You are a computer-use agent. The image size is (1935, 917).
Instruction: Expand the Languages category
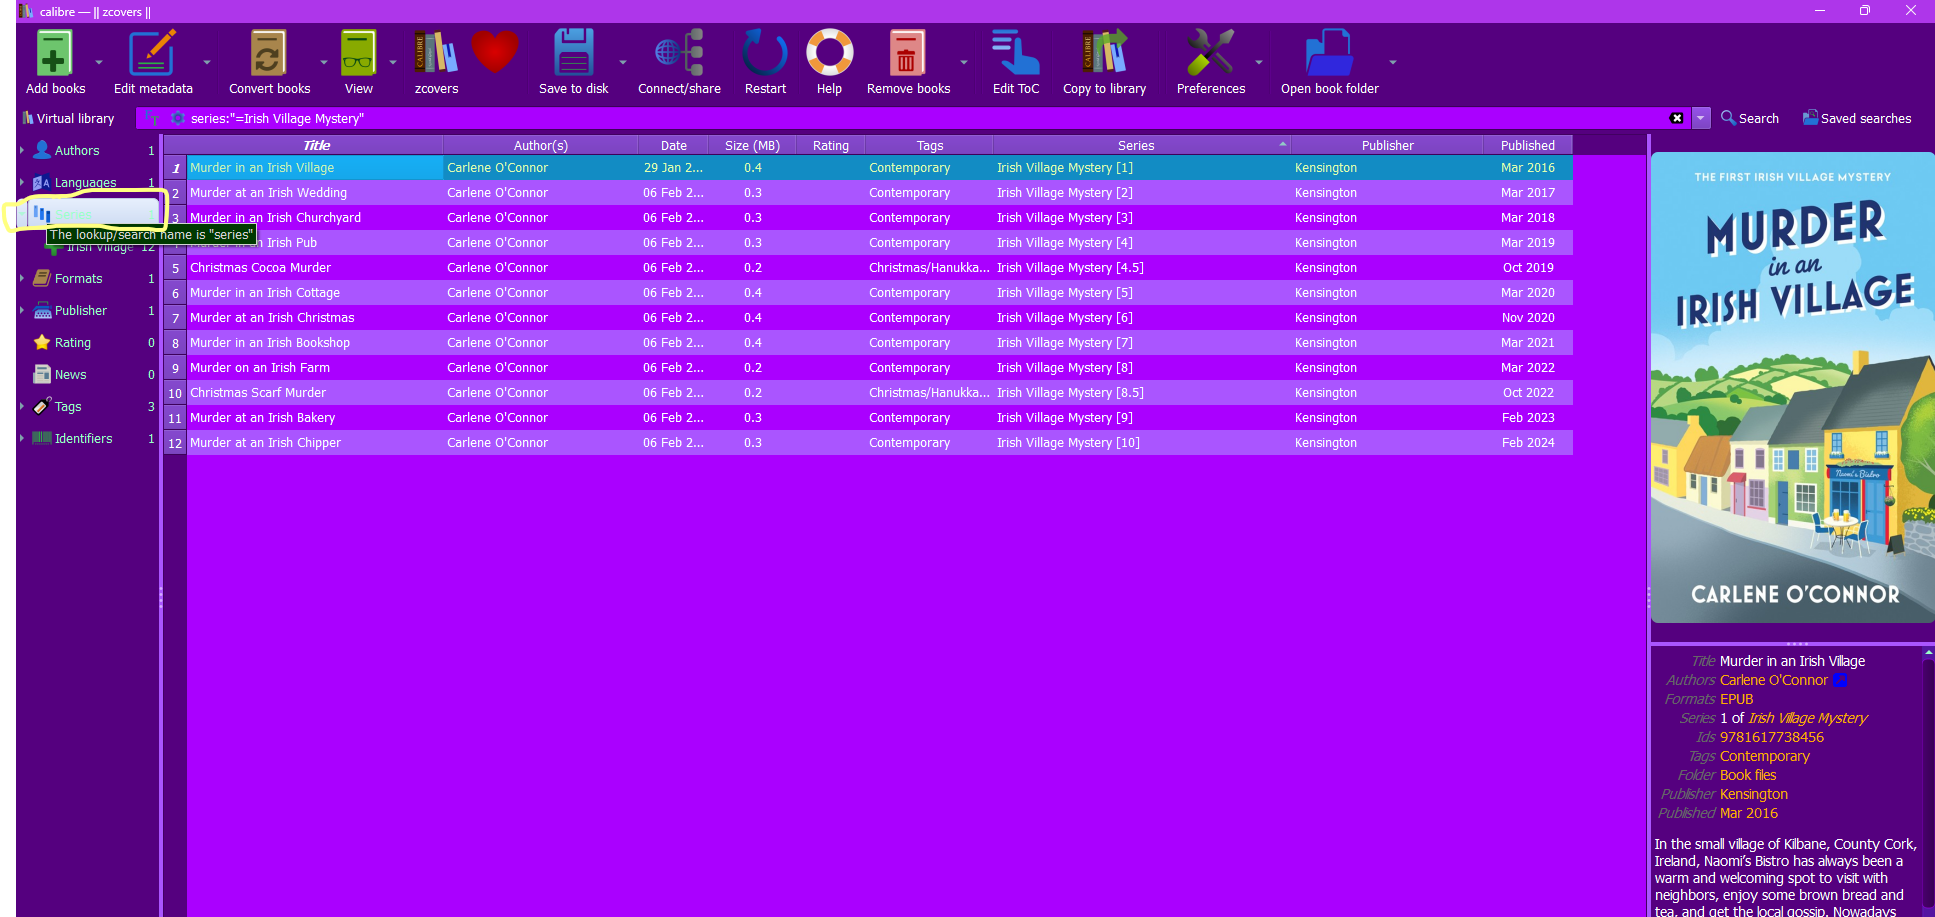(x=22, y=182)
